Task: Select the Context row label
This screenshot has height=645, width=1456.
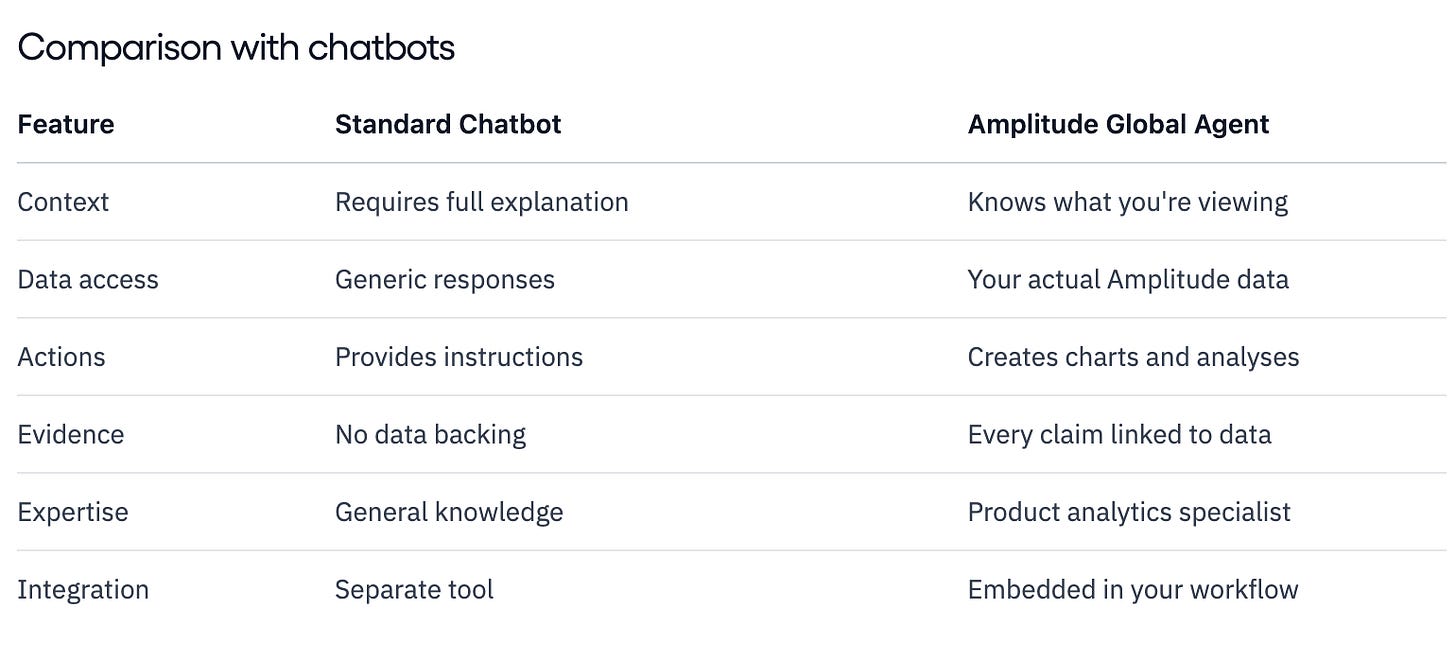Action: (63, 202)
